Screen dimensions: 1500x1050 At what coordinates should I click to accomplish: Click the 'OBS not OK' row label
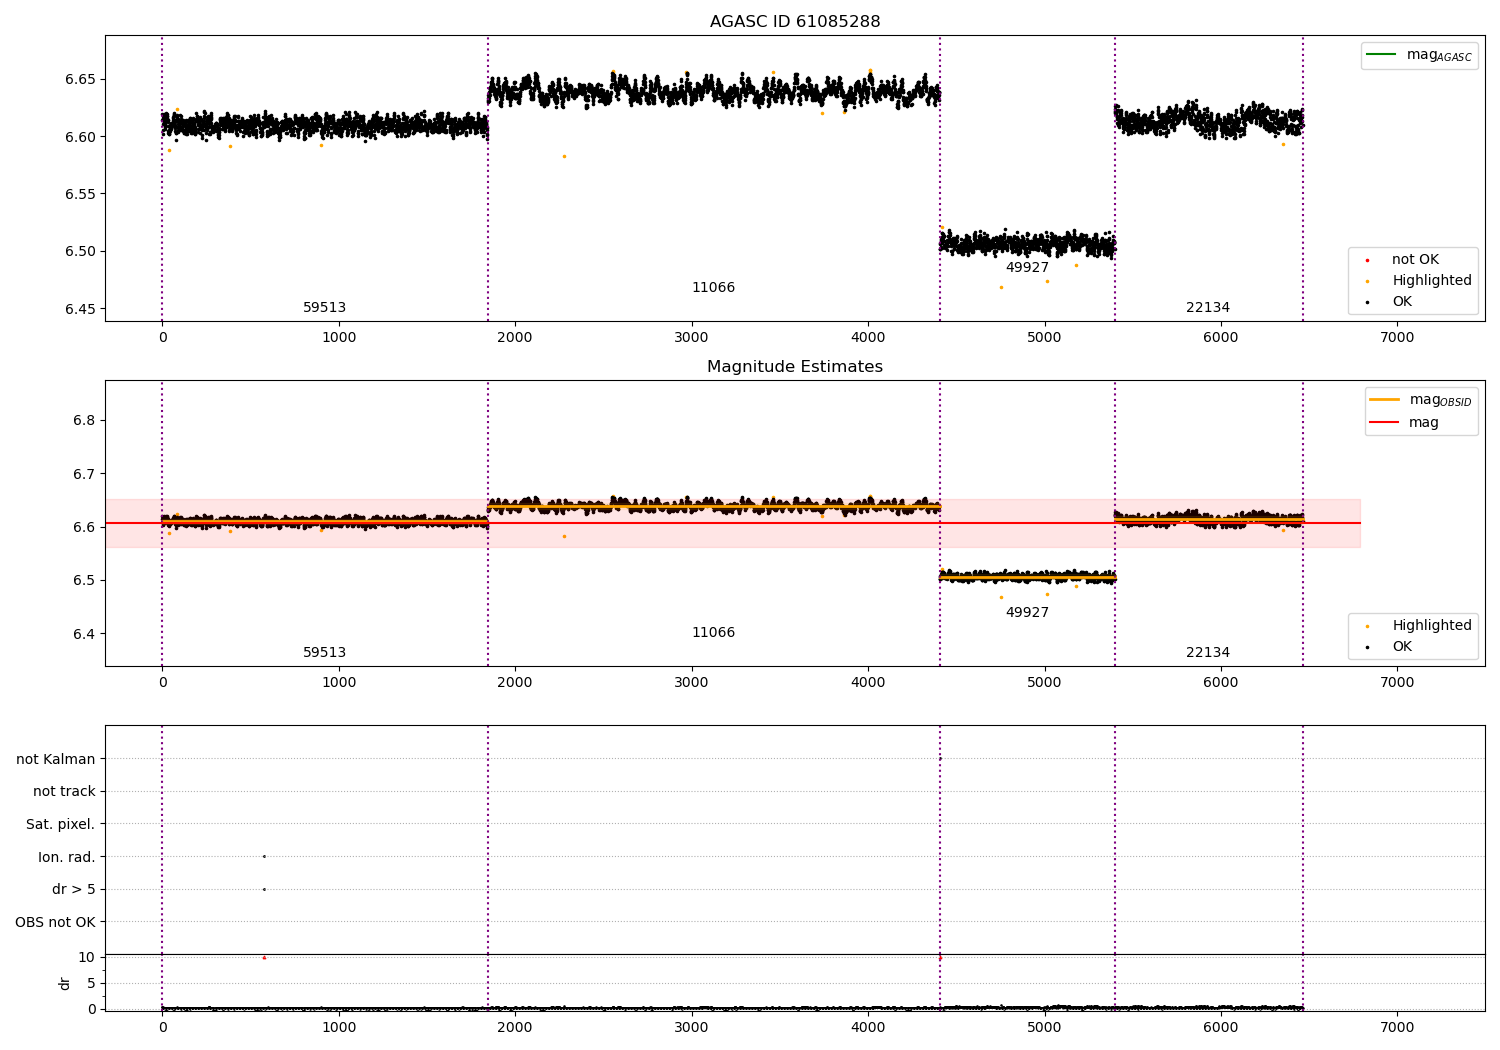[x=55, y=923]
